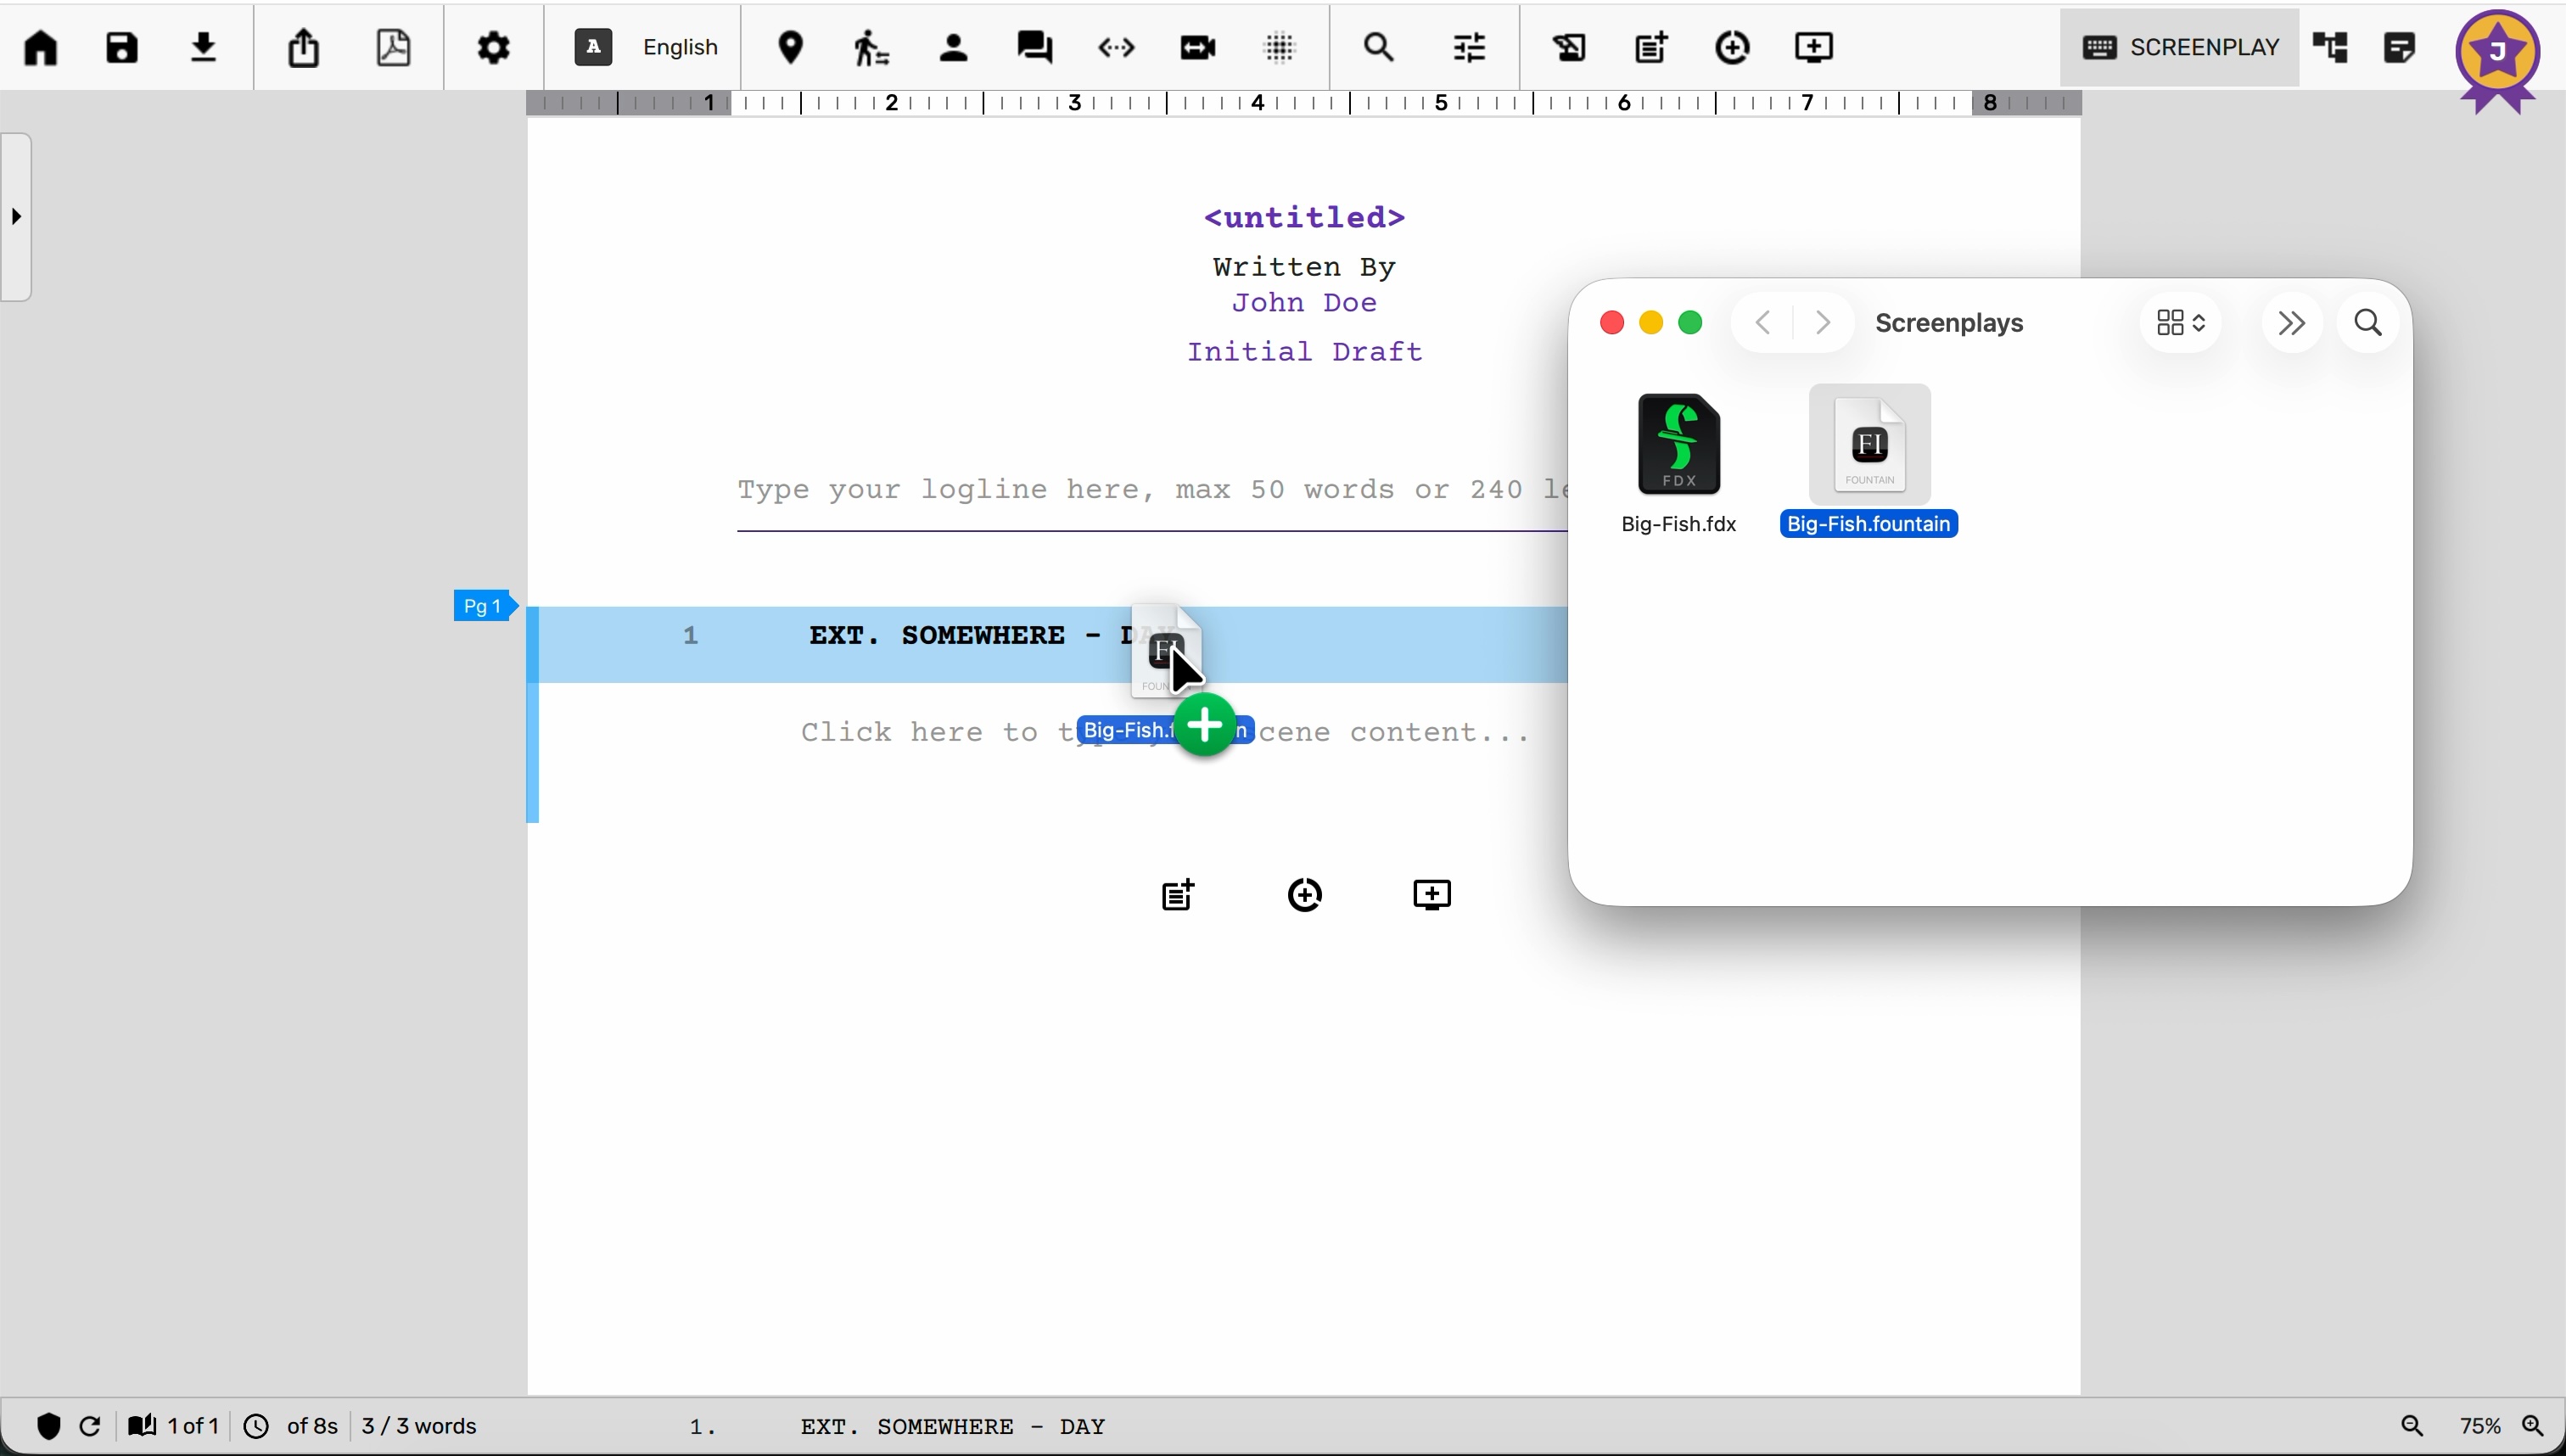Viewport: 2566px width, 1456px height.
Task: Toggle the SCREENPLAY tab button
Action: pyautogui.click(x=2180, y=48)
